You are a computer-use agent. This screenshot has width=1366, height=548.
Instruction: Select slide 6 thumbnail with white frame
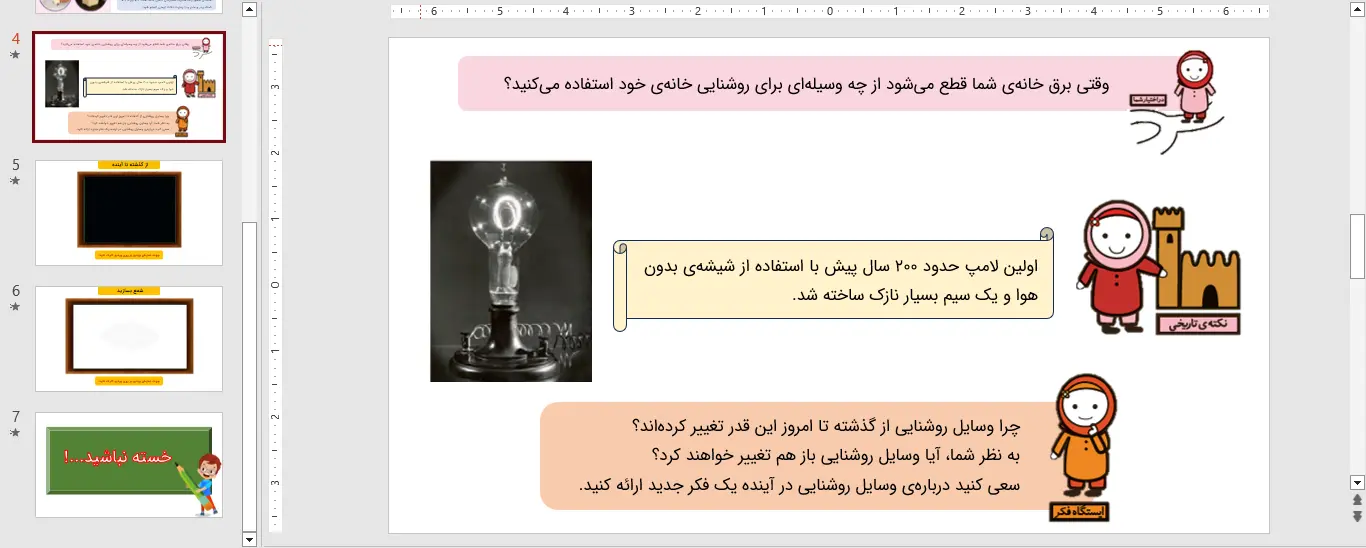[x=129, y=339]
